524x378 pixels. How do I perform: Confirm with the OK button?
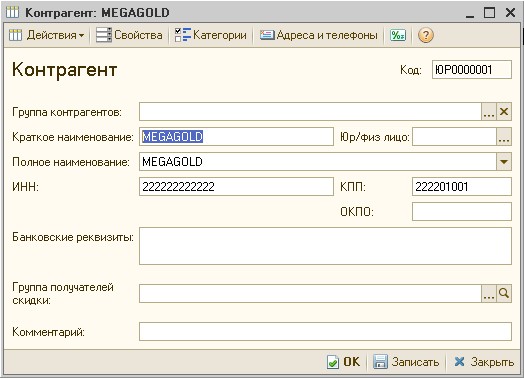point(344,362)
